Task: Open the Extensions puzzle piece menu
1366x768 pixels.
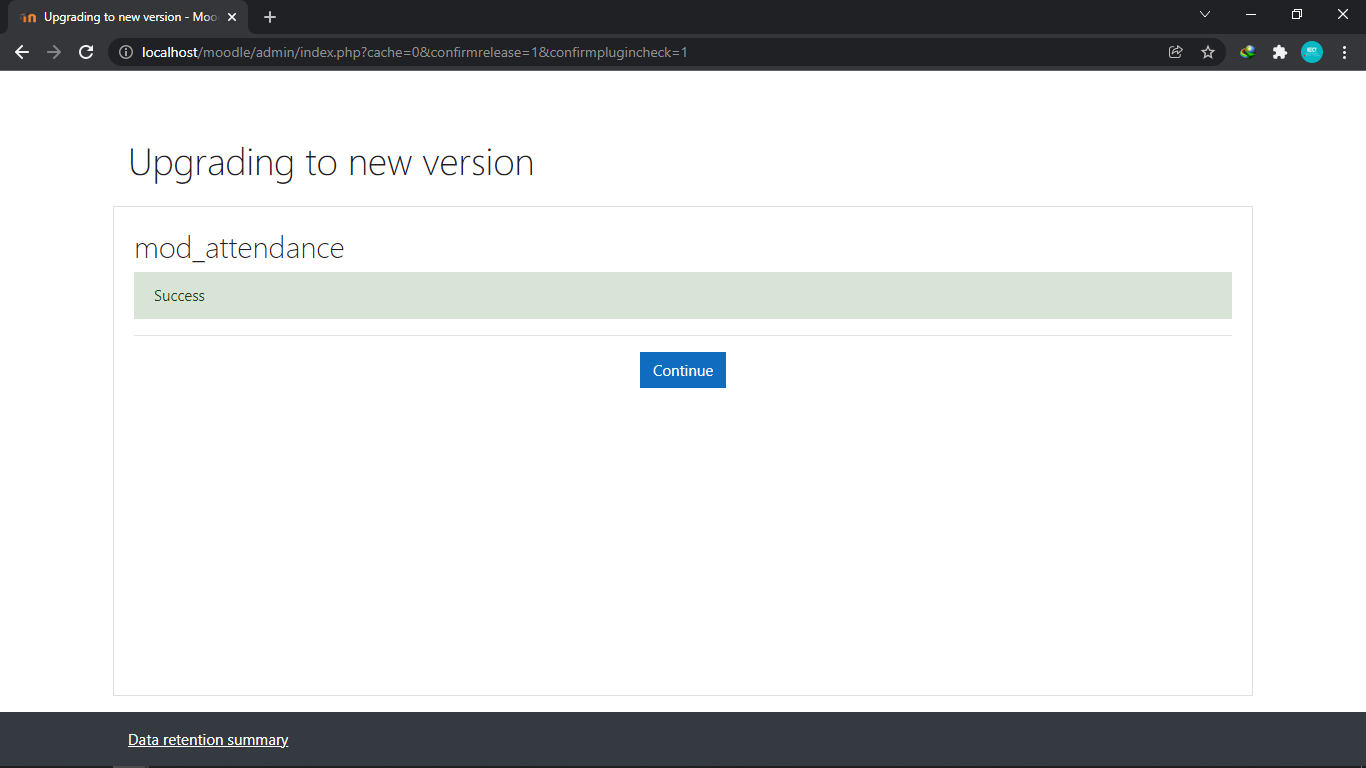Action: tap(1280, 52)
